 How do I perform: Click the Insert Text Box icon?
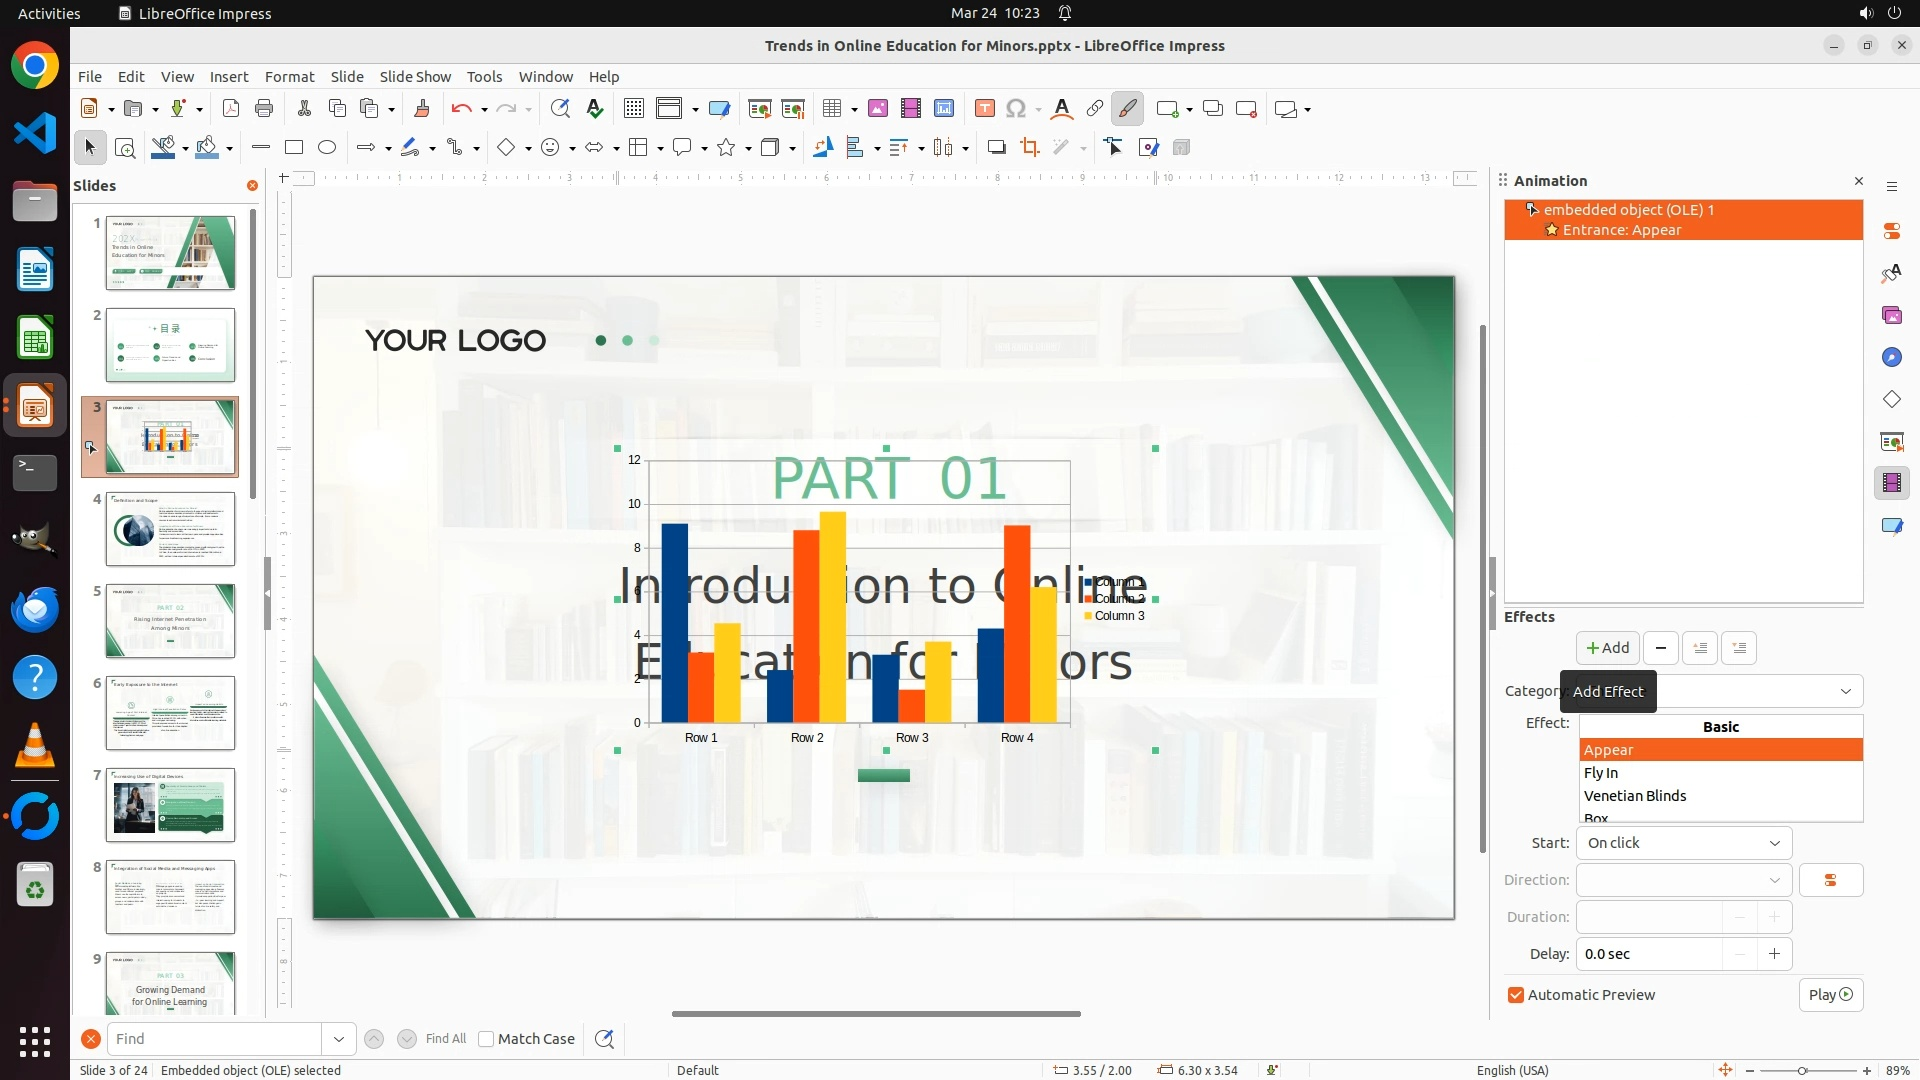click(984, 109)
